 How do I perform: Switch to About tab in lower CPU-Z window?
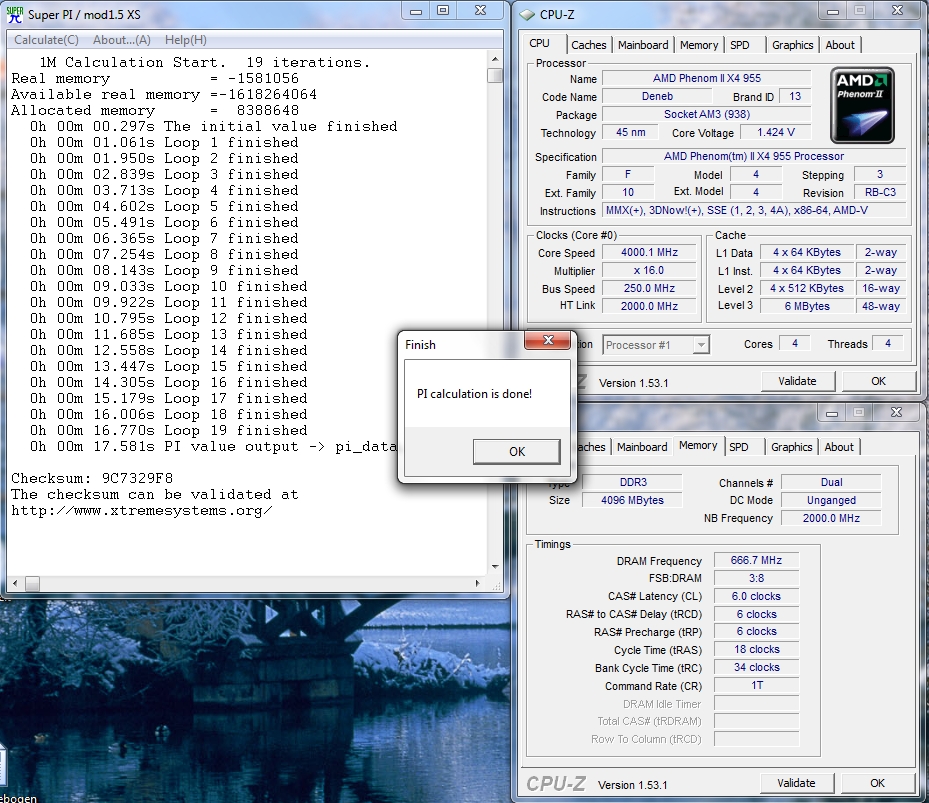pos(839,447)
